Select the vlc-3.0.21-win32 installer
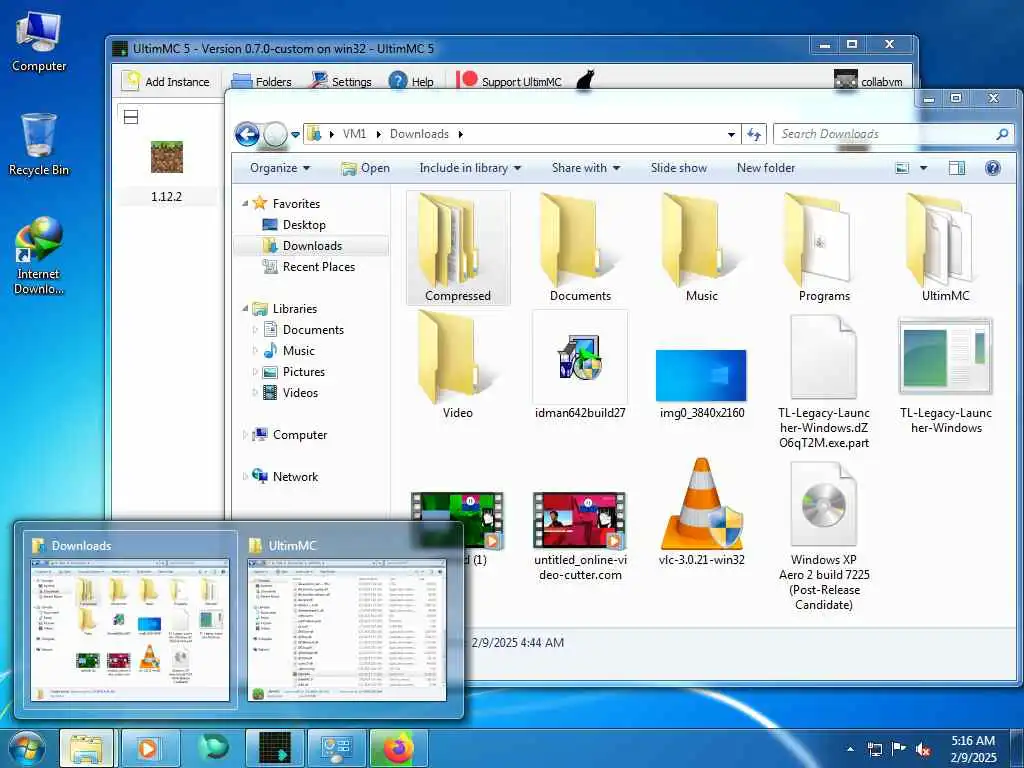Screen dimensions: 1024x768 pos(702,511)
